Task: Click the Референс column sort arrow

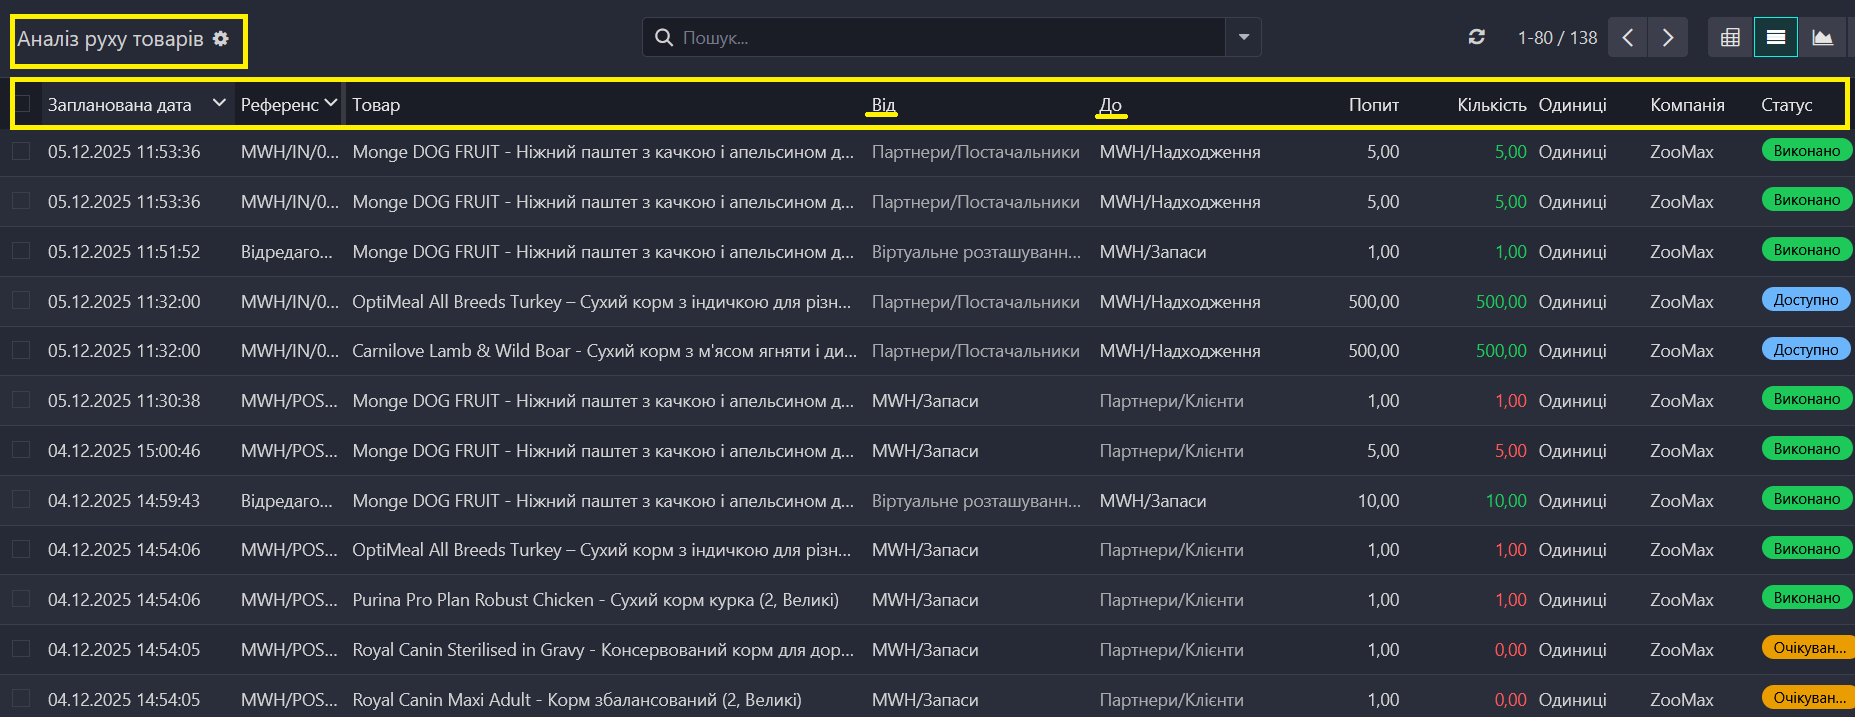Action: pos(331,103)
